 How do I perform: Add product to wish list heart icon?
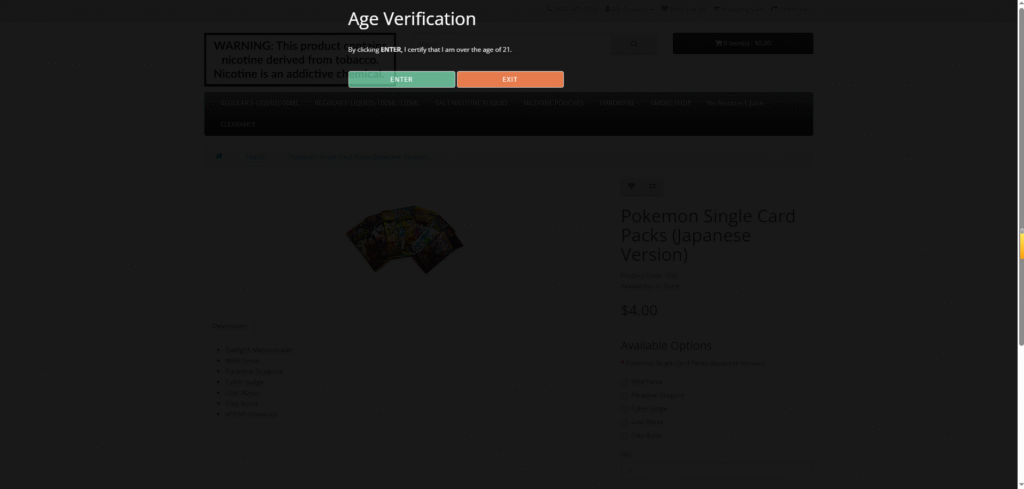(x=631, y=187)
